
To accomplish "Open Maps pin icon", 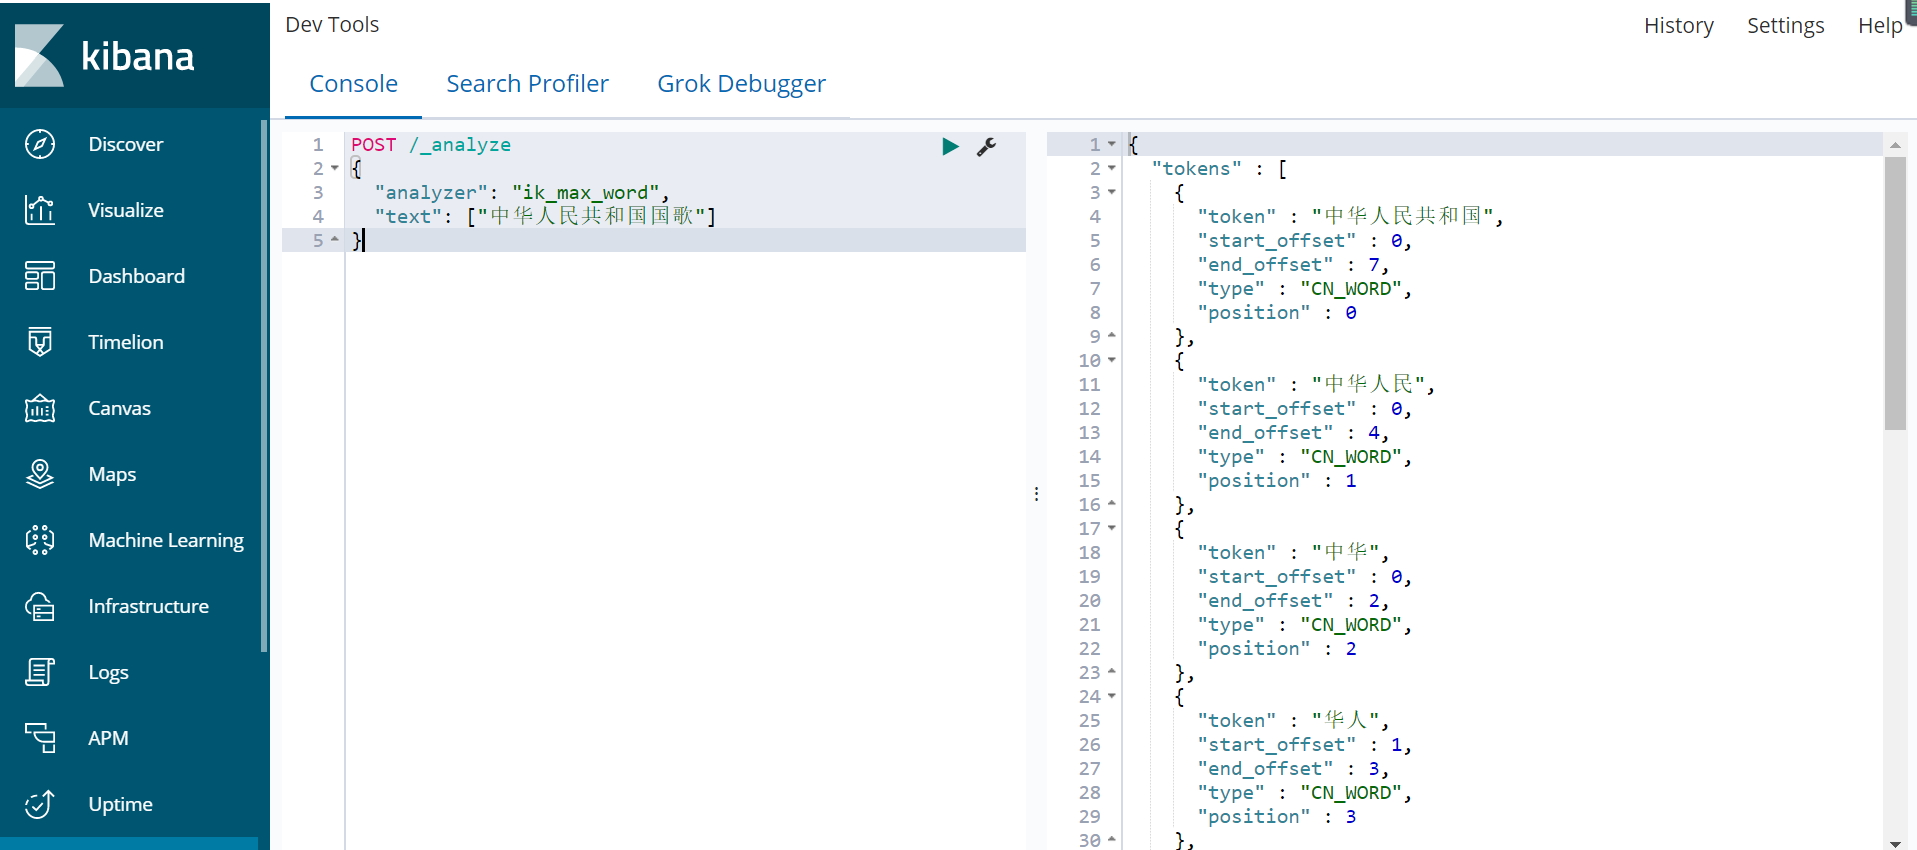I will tap(40, 474).
